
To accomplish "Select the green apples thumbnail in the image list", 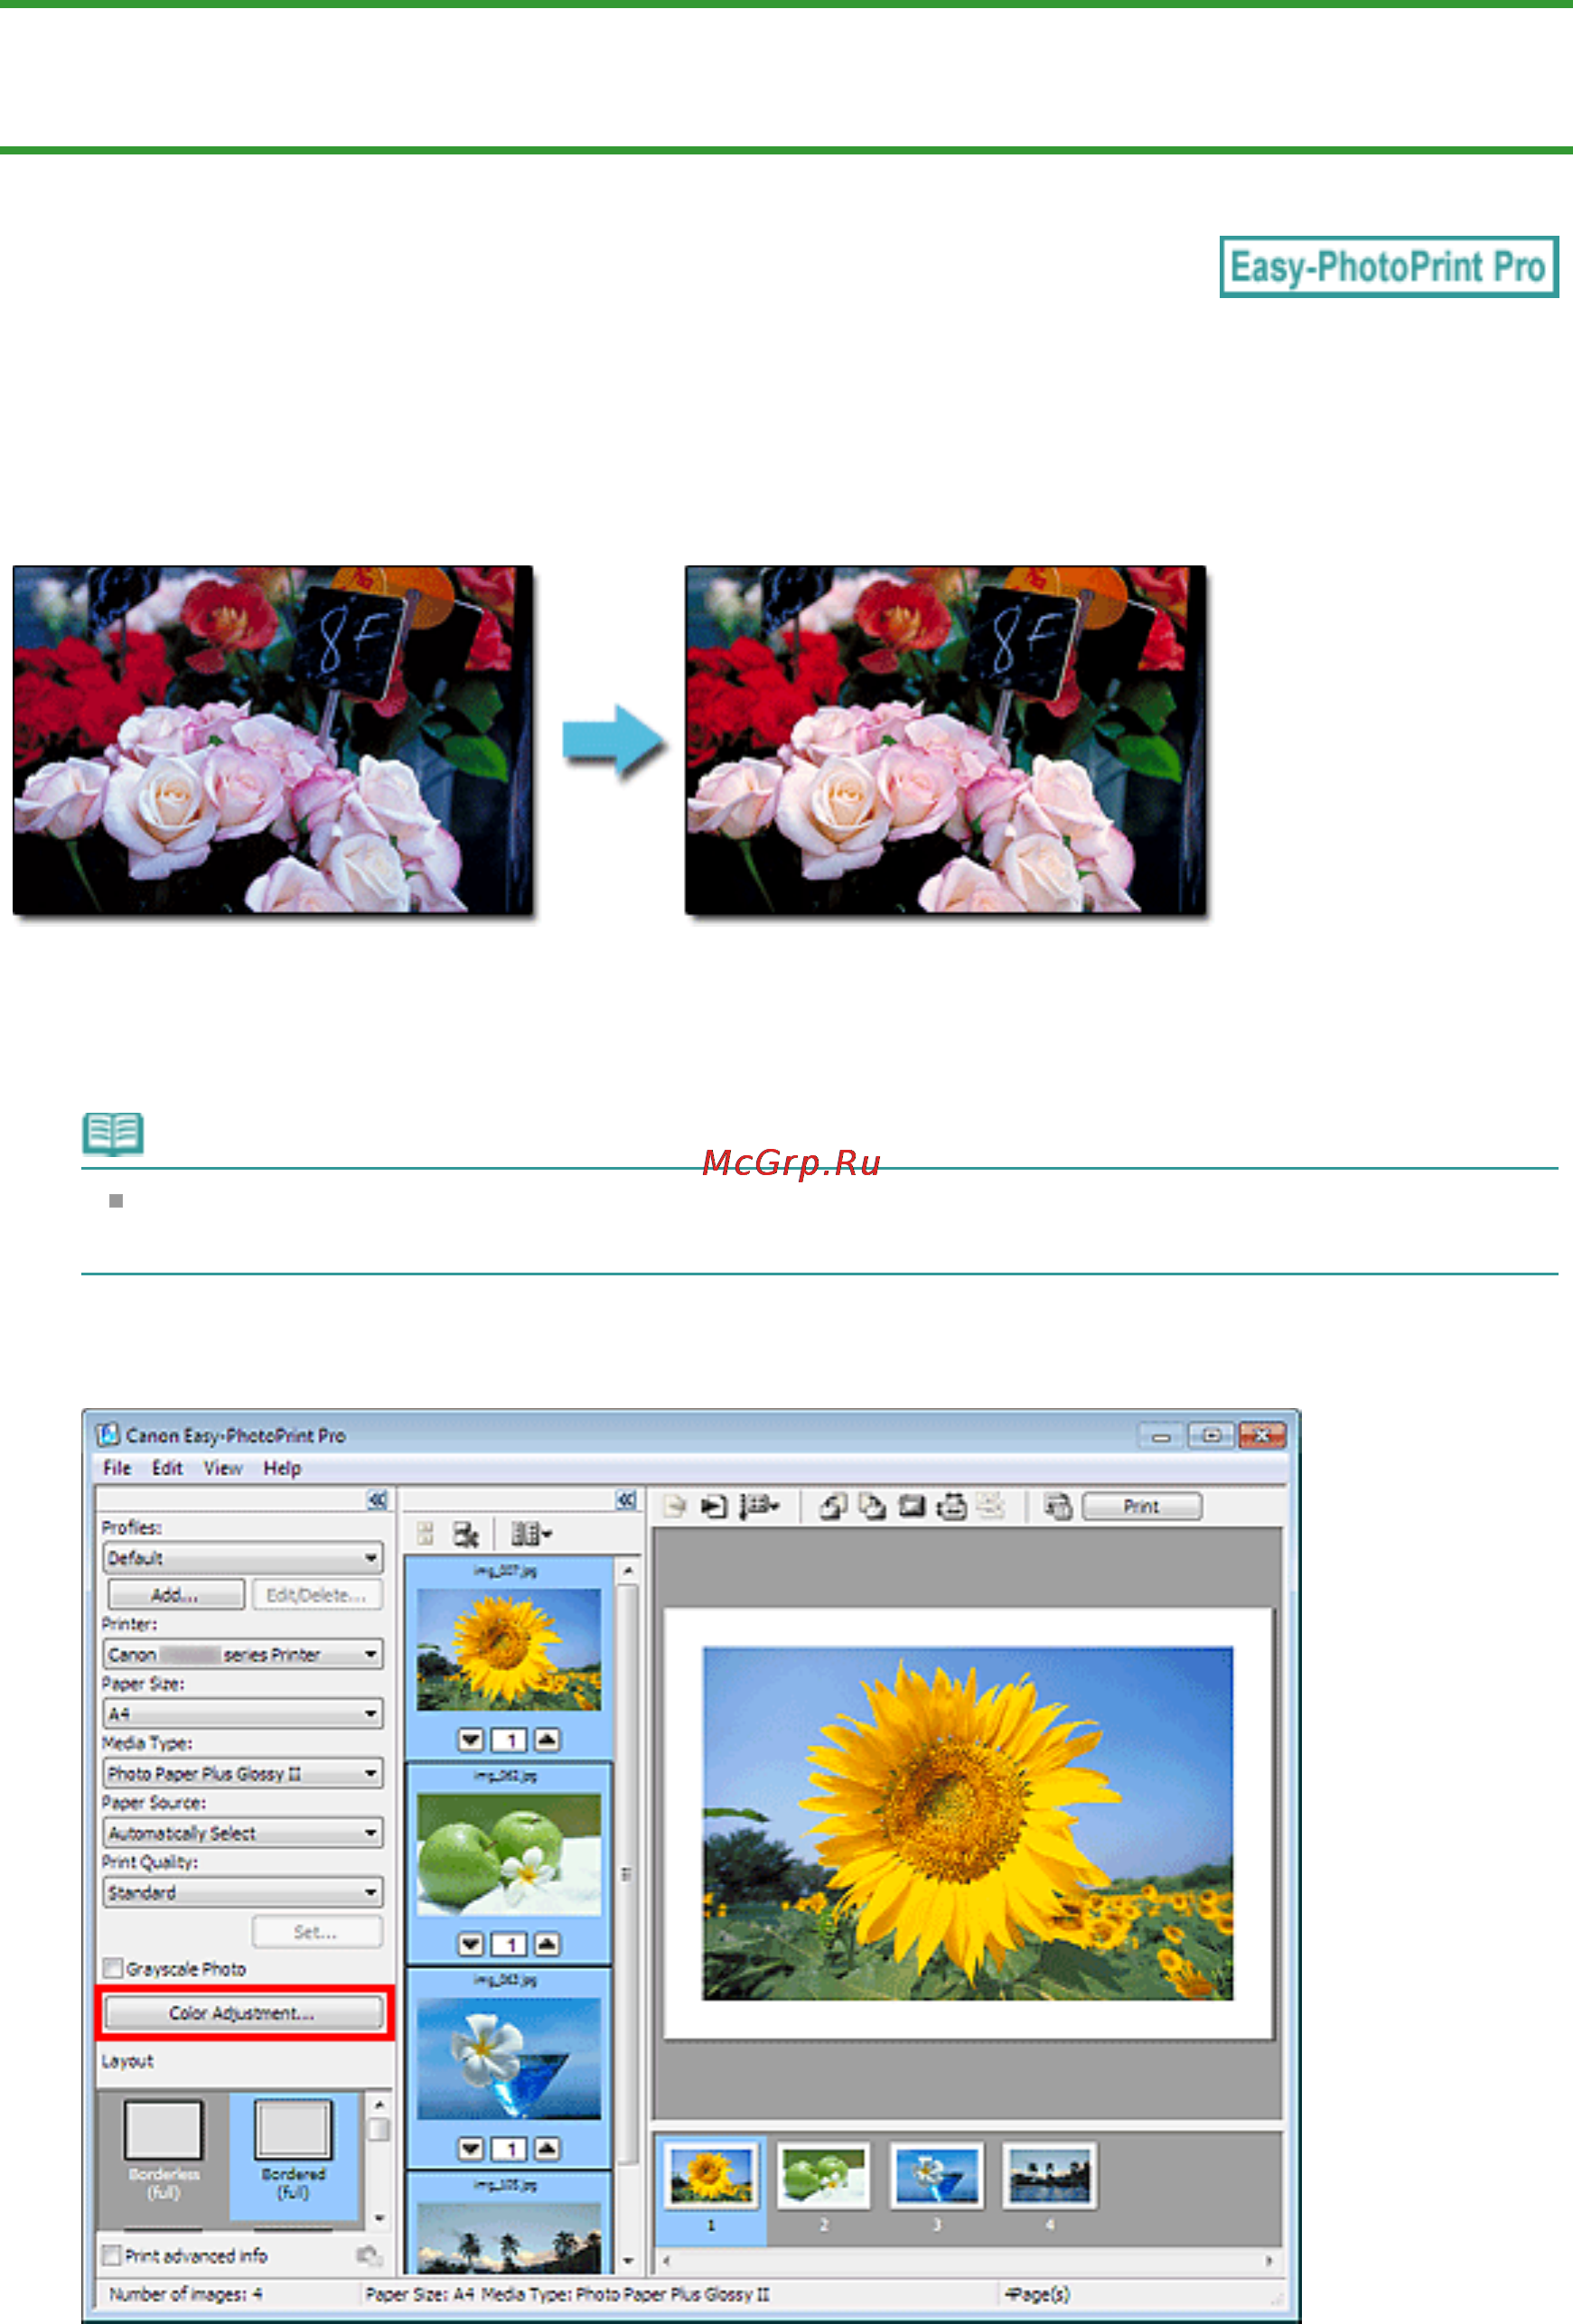I will pos(509,1854).
